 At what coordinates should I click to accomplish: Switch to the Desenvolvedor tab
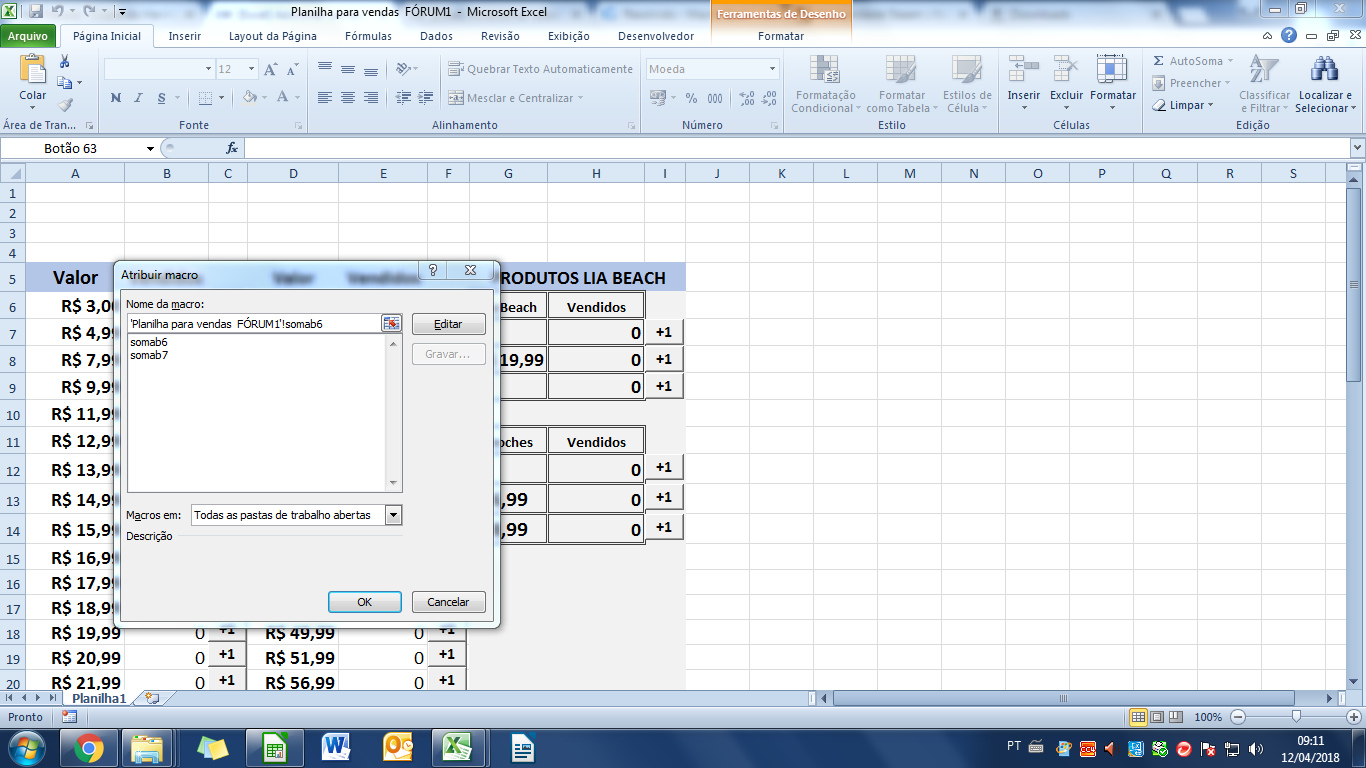[656, 36]
